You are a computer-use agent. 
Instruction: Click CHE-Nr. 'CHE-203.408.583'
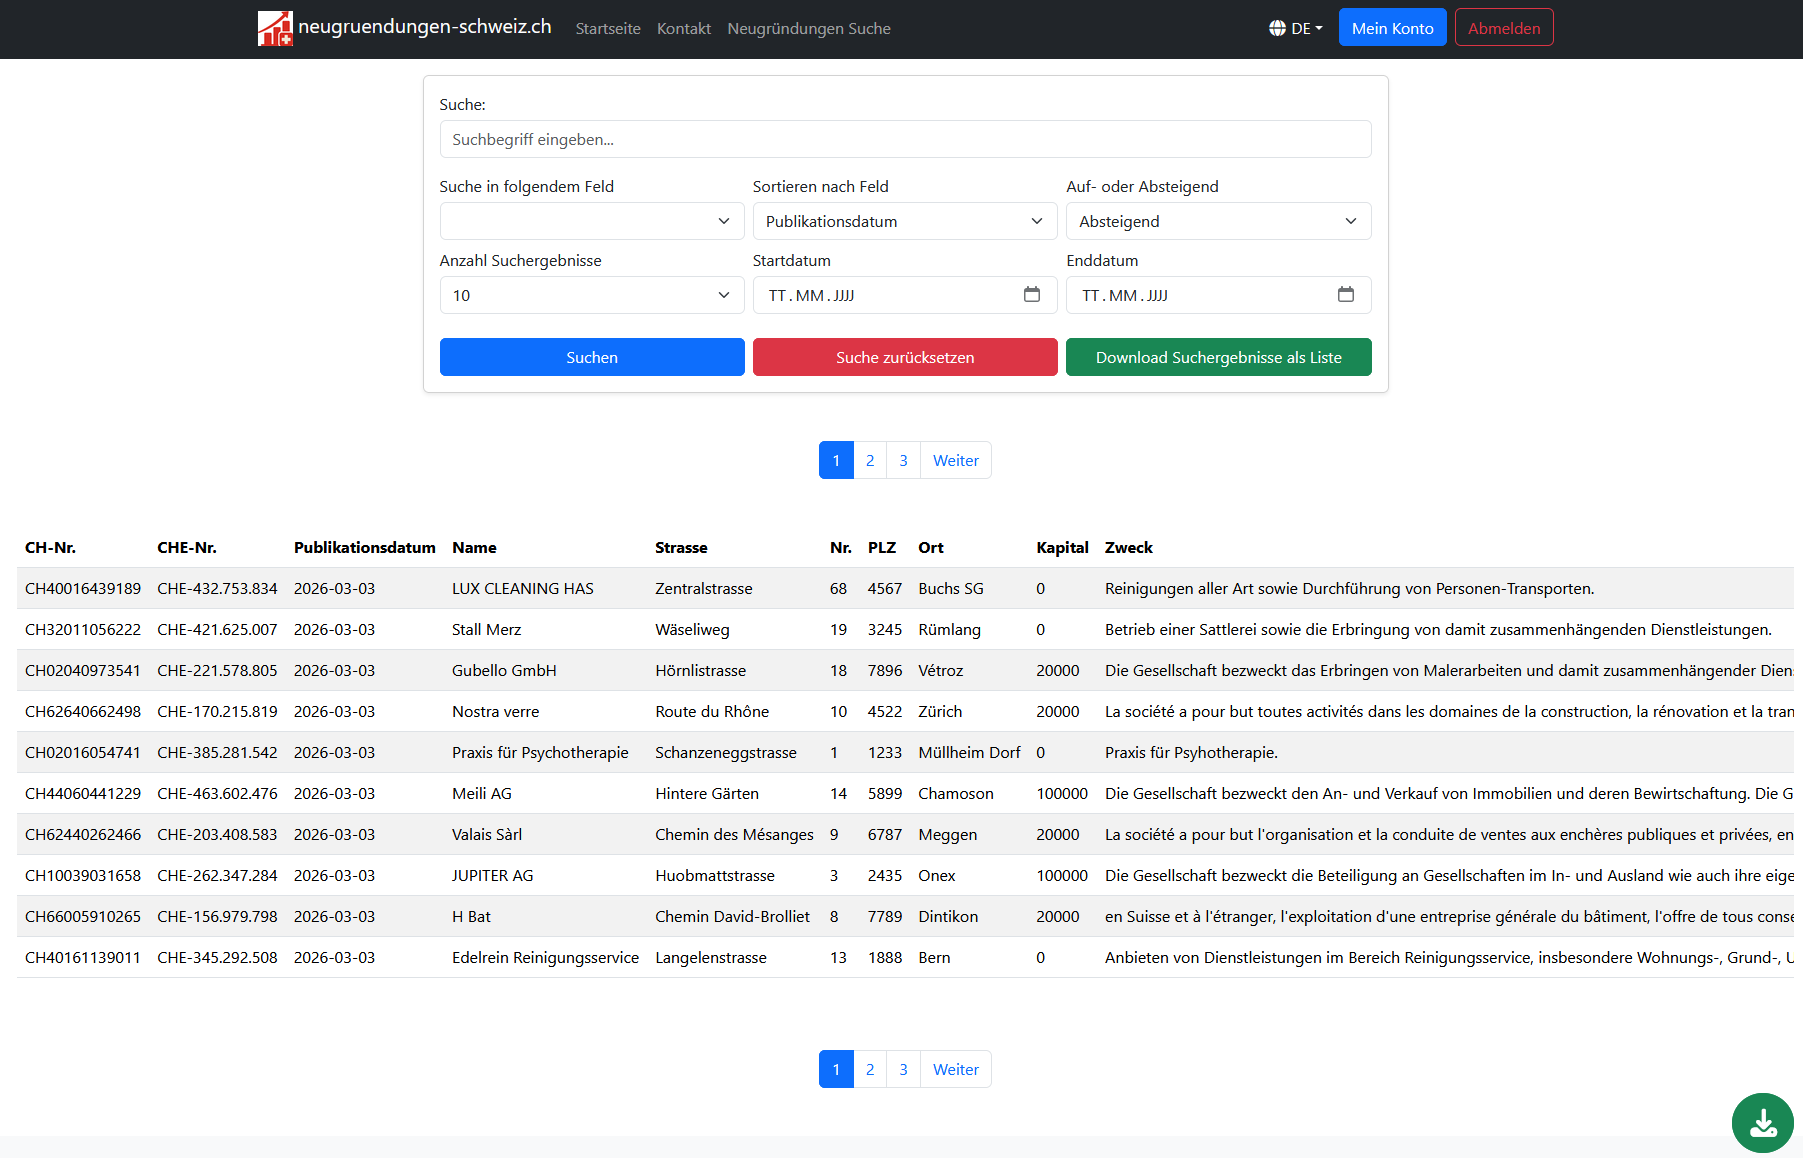(217, 834)
